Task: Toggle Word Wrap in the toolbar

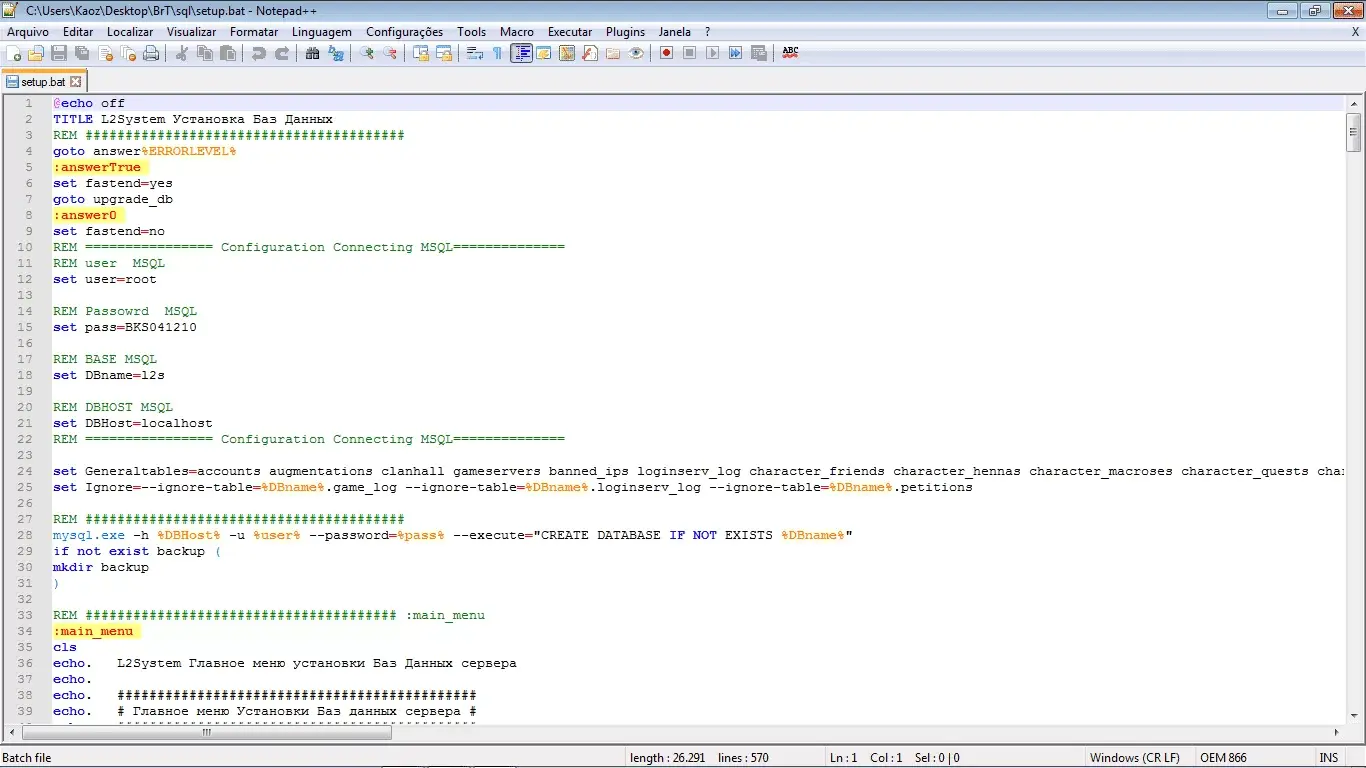Action: click(x=475, y=53)
